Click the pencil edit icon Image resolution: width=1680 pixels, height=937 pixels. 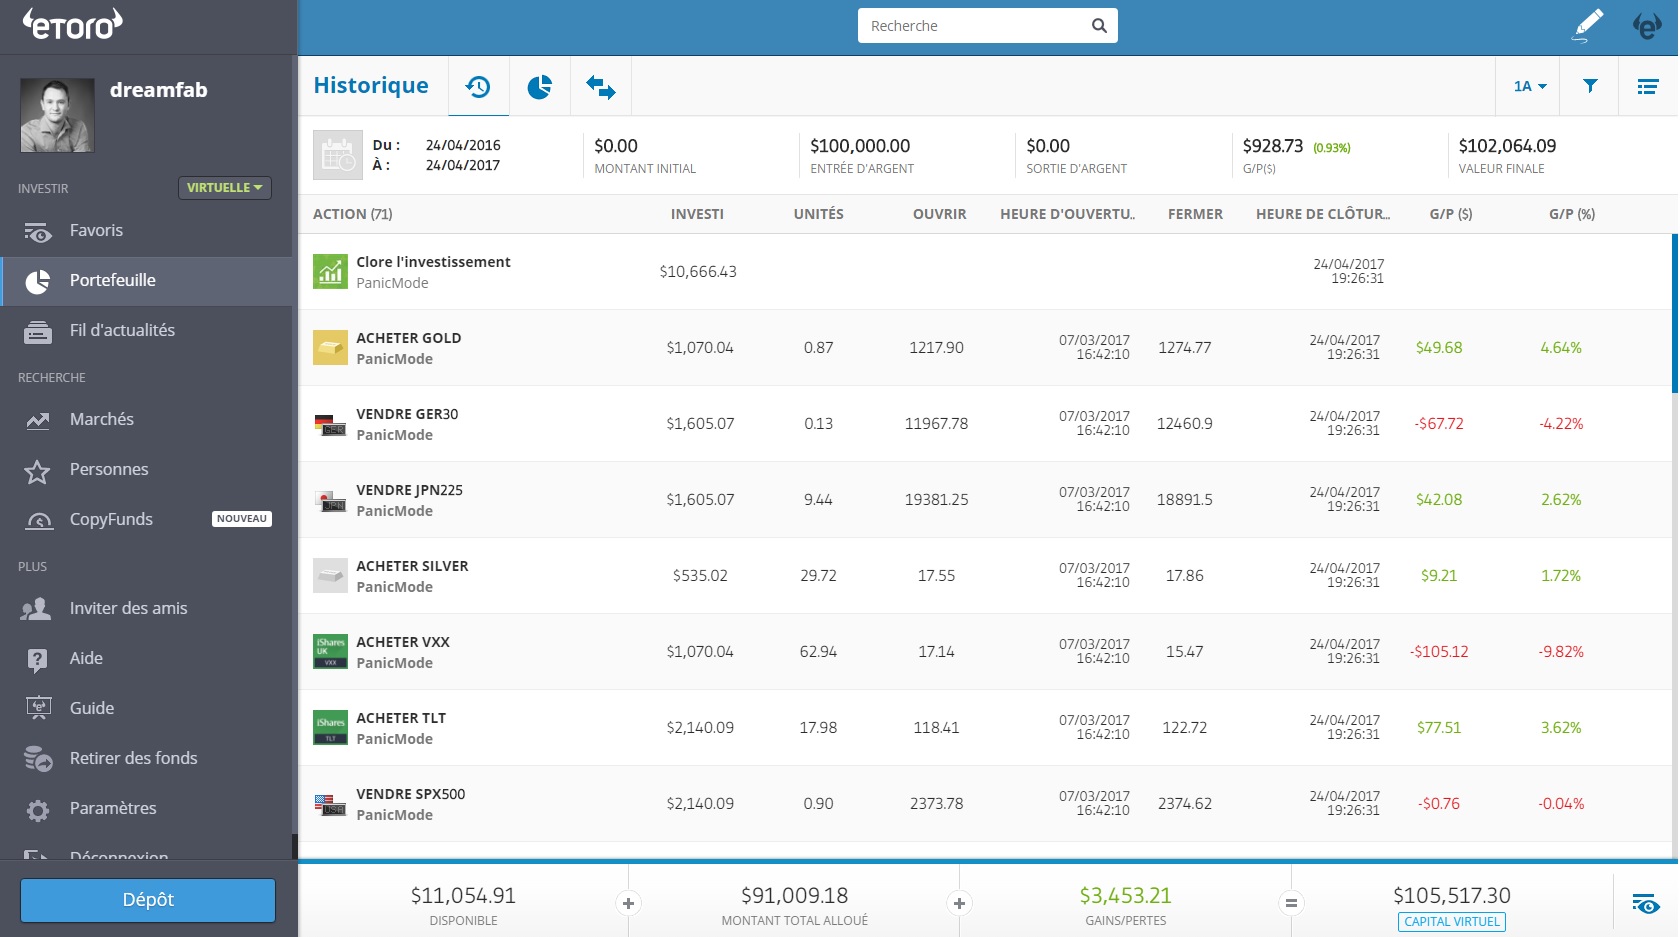tap(1588, 25)
